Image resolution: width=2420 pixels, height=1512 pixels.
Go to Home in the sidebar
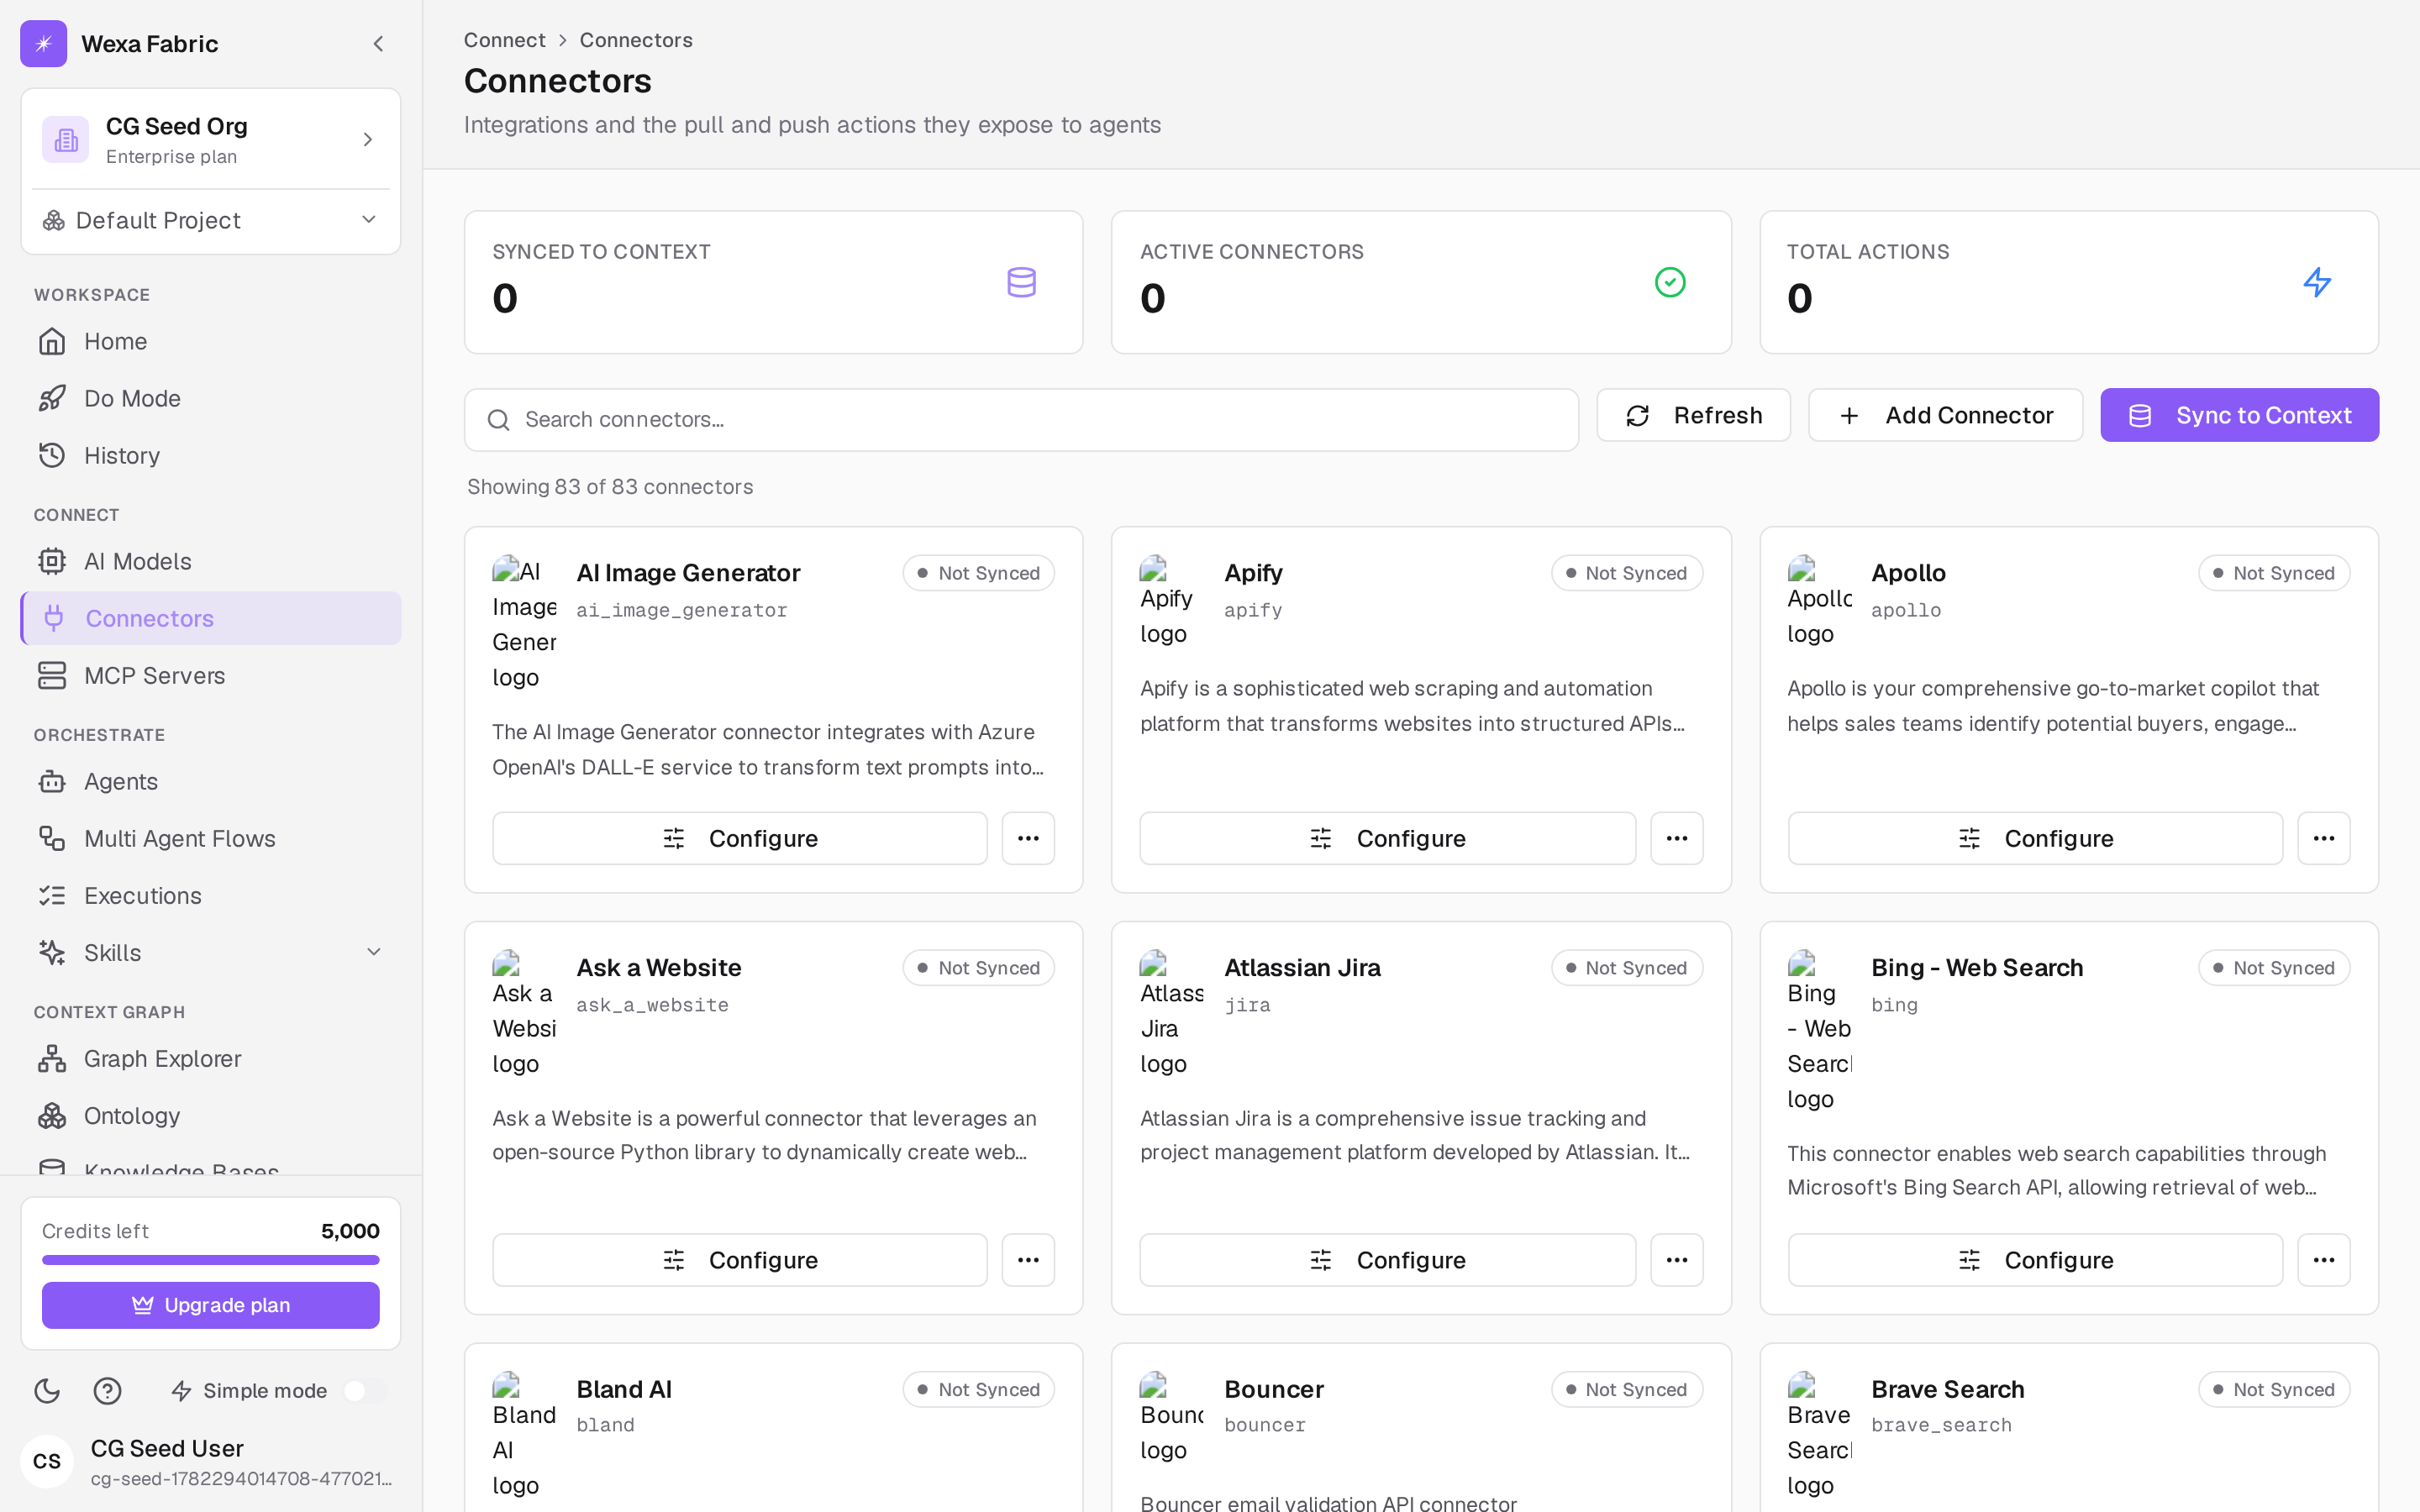(211, 341)
